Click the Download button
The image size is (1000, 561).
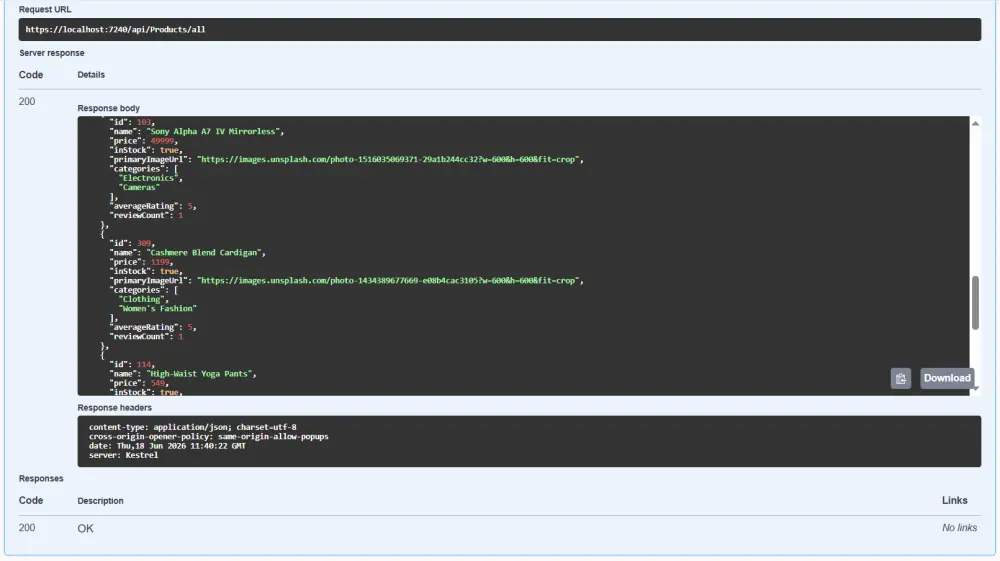[x=946, y=378]
